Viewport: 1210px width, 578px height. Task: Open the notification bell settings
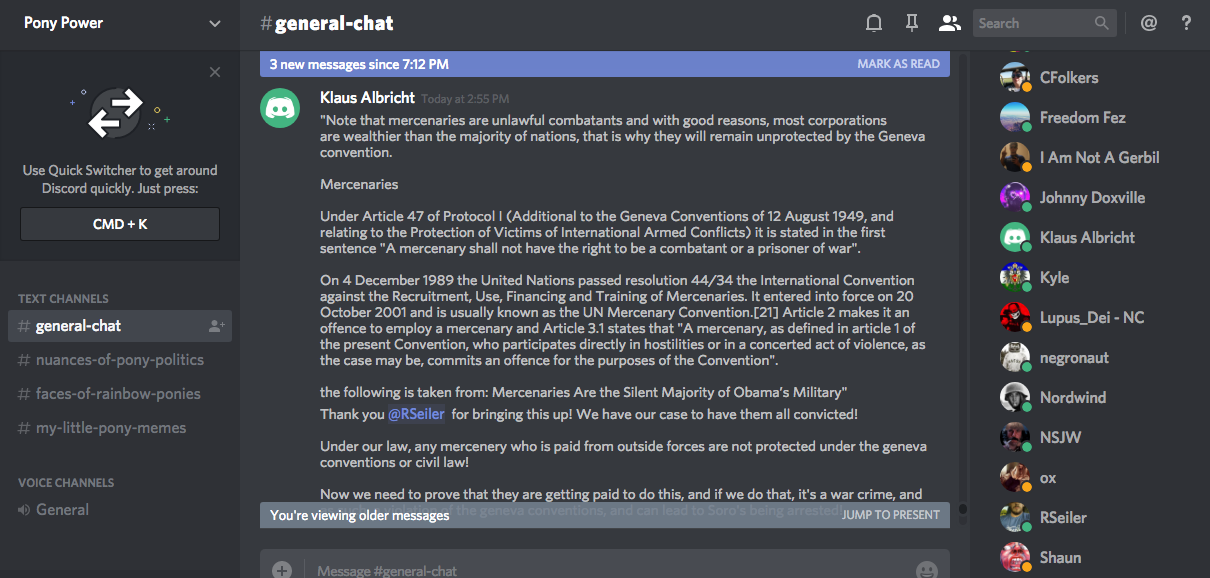[x=874, y=23]
